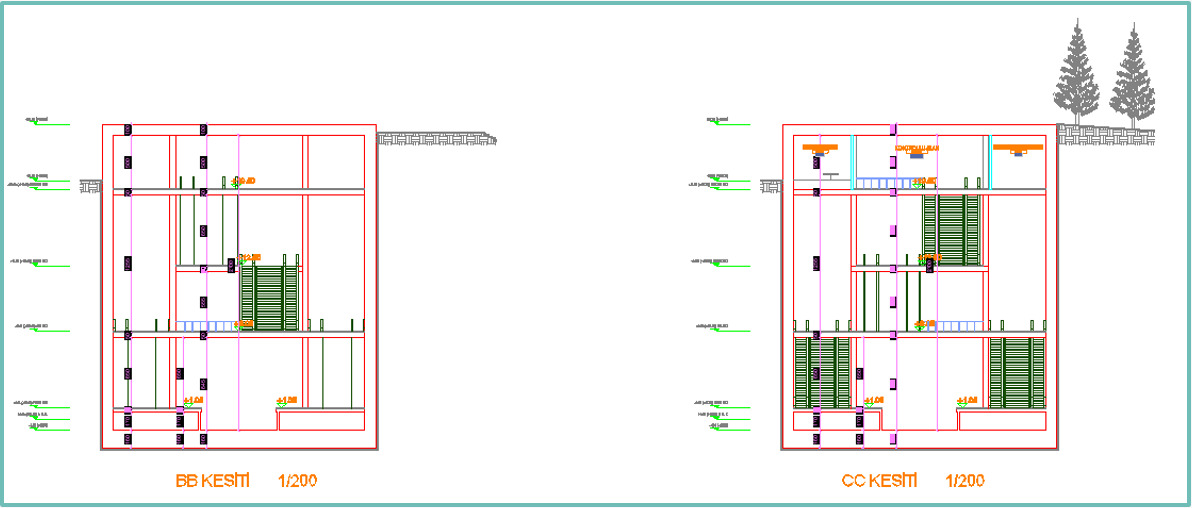The width and height of the screenshot is (1192, 508).
Task: Select ground hatch right of BB section
Action: (436, 139)
